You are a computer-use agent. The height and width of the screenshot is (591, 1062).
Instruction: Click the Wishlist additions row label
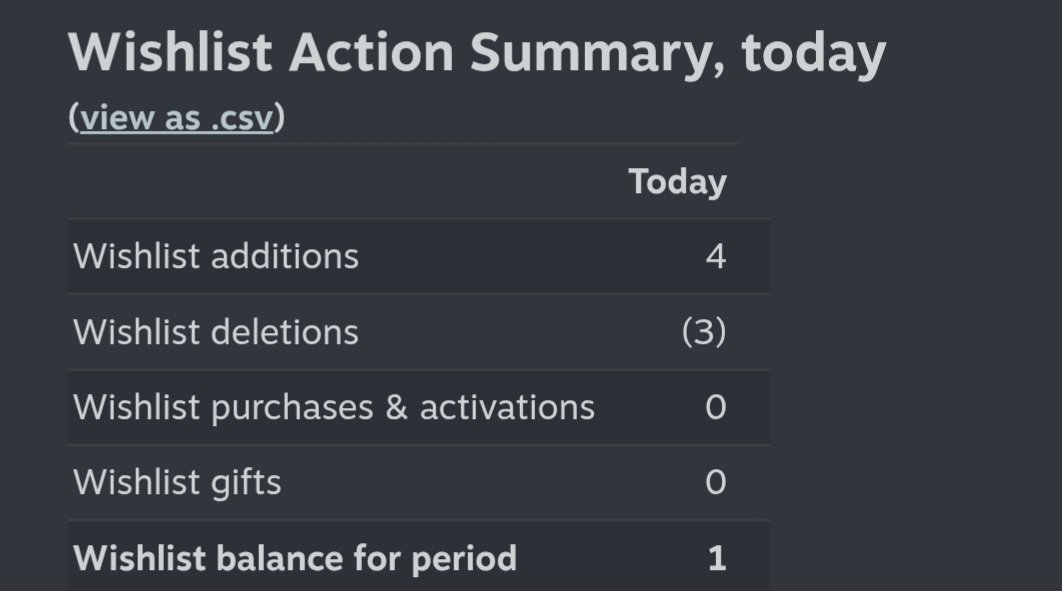pyautogui.click(x=215, y=257)
